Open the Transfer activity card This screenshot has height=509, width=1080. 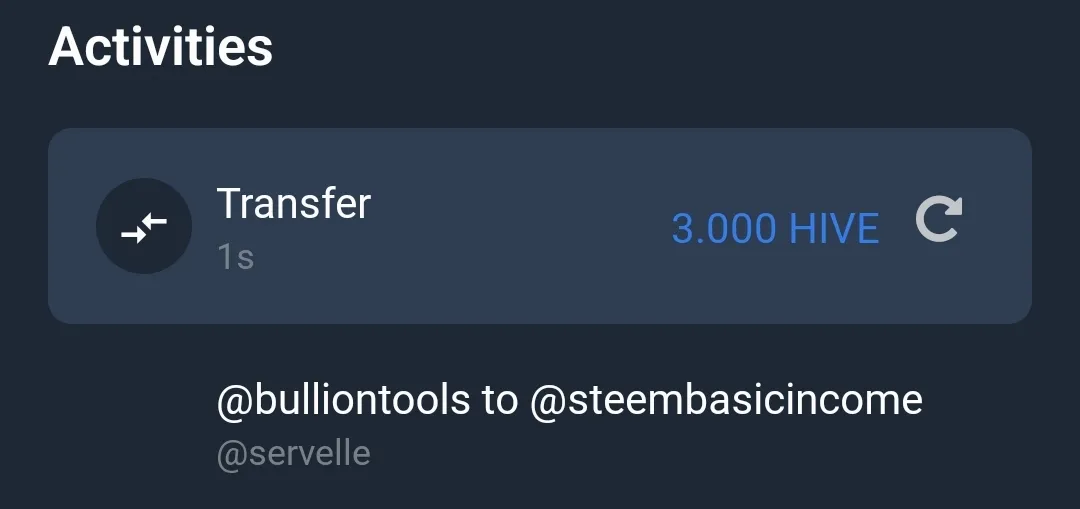[540, 226]
